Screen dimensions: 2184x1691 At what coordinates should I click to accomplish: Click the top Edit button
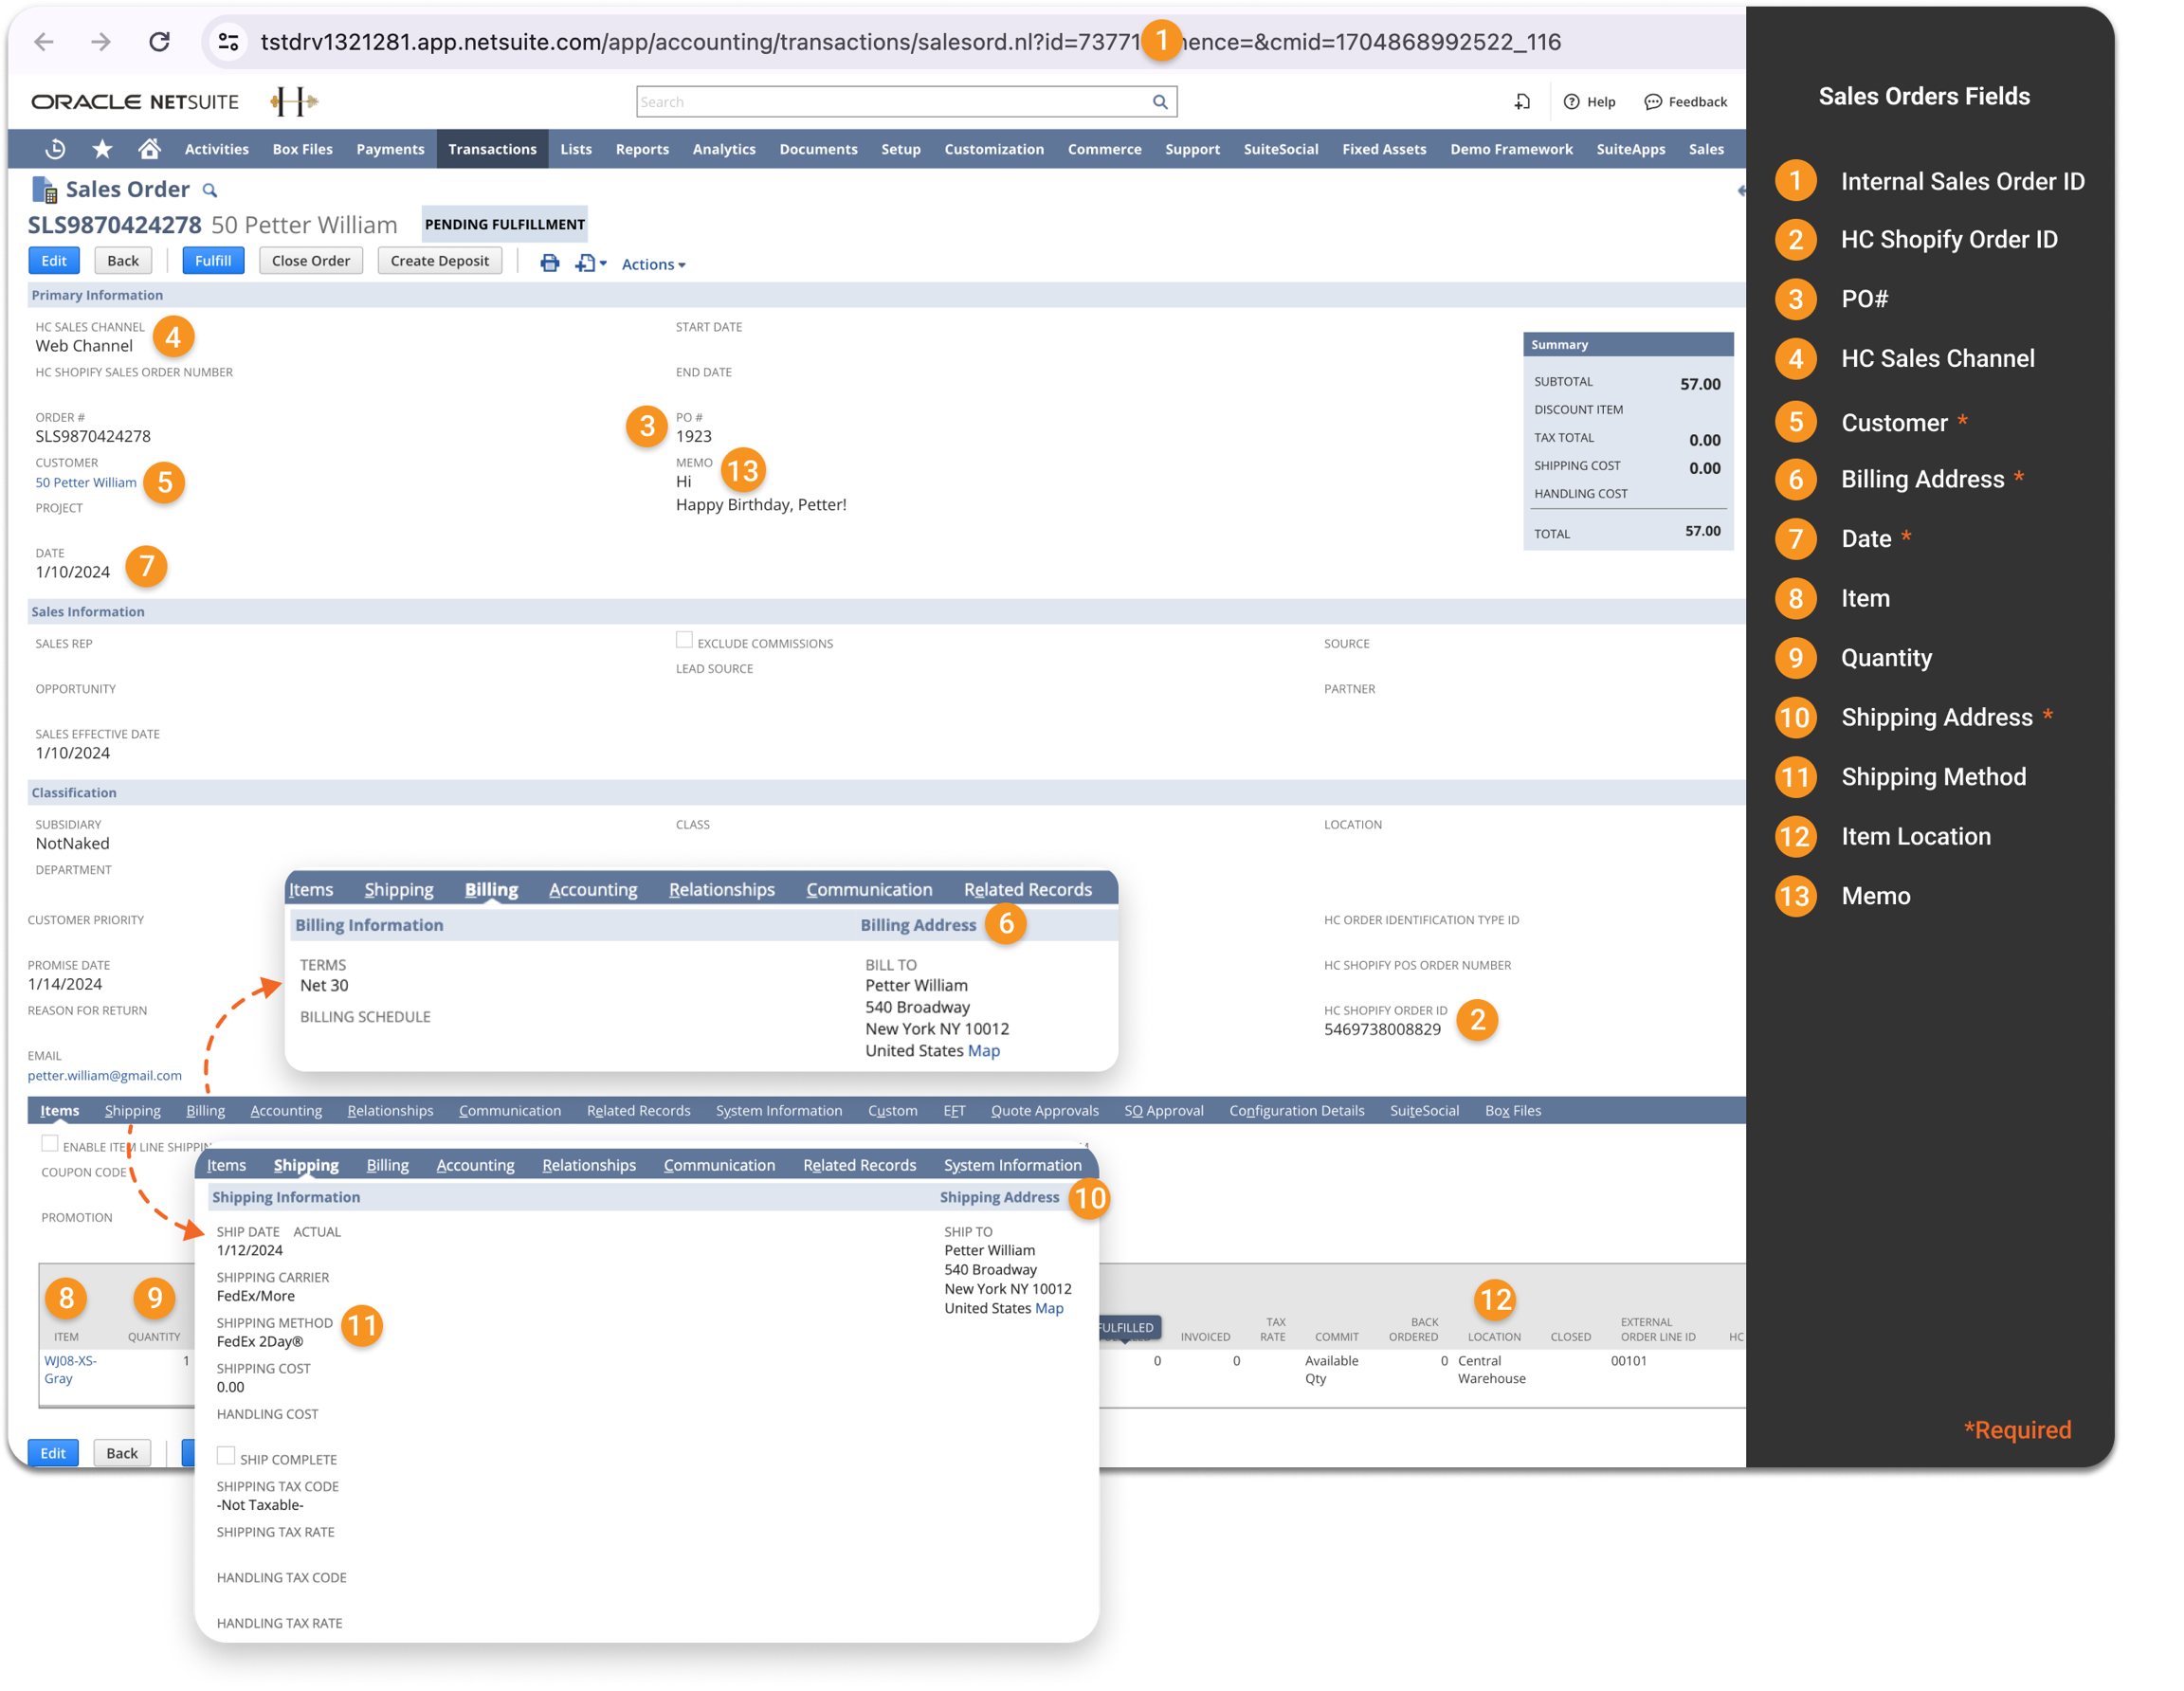[x=54, y=261]
